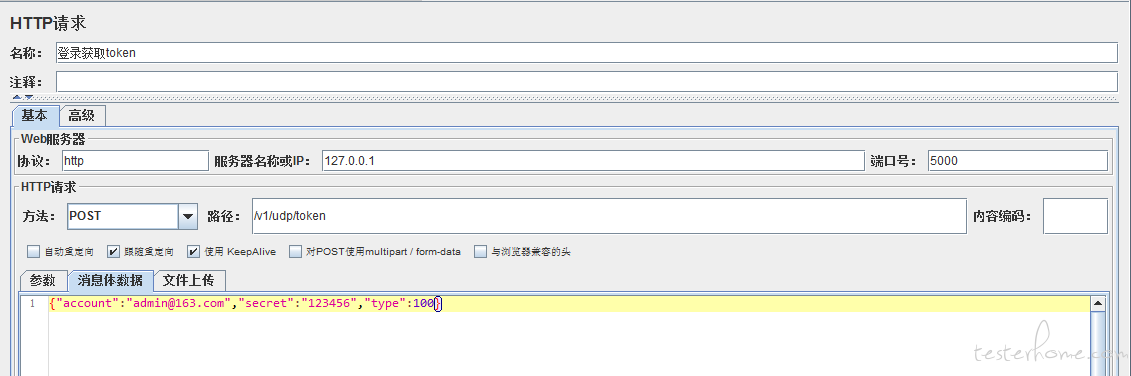
Task: Click the server IP field showing 127.0.0.1
Action: 592,161
